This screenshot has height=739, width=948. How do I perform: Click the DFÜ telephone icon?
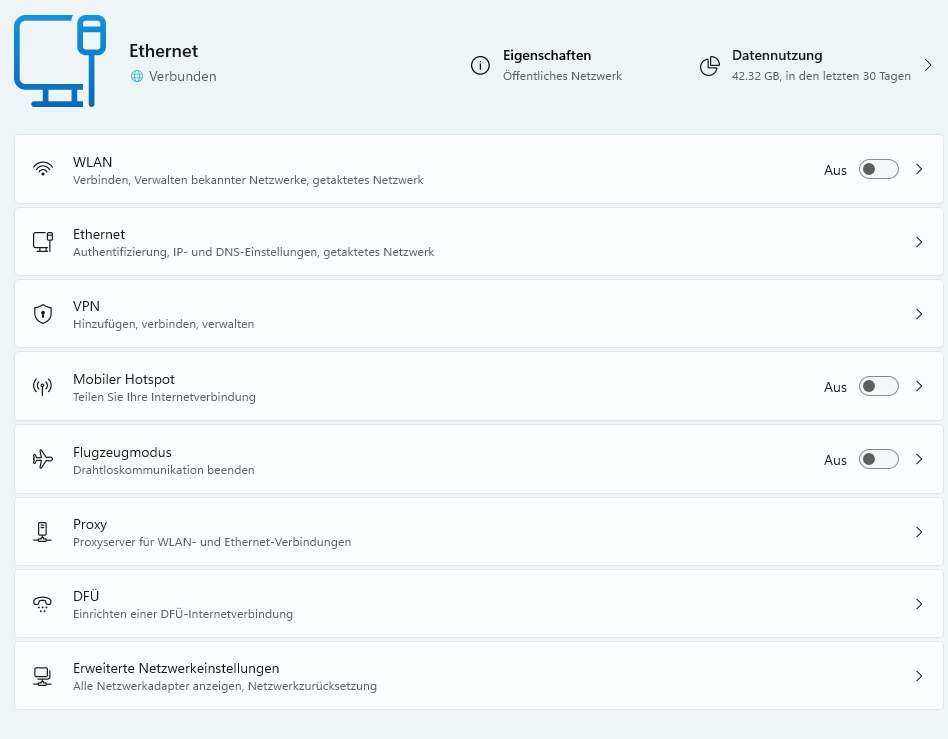click(x=42, y=604)
